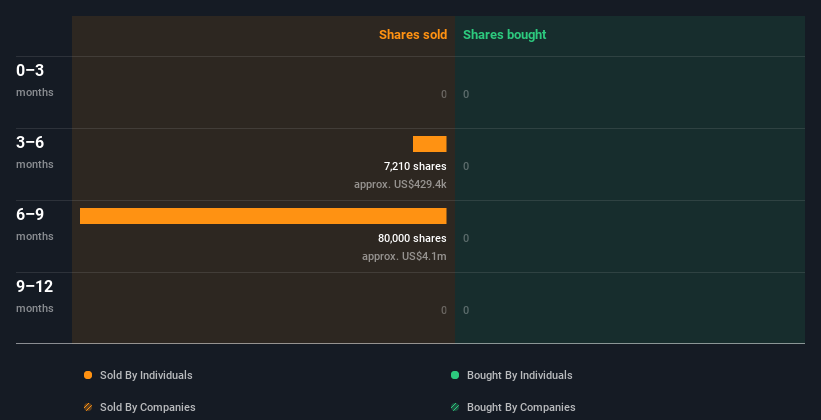Select the 'Bought By Companies' legend label
The image size is (821, 420).
(521, 407)
